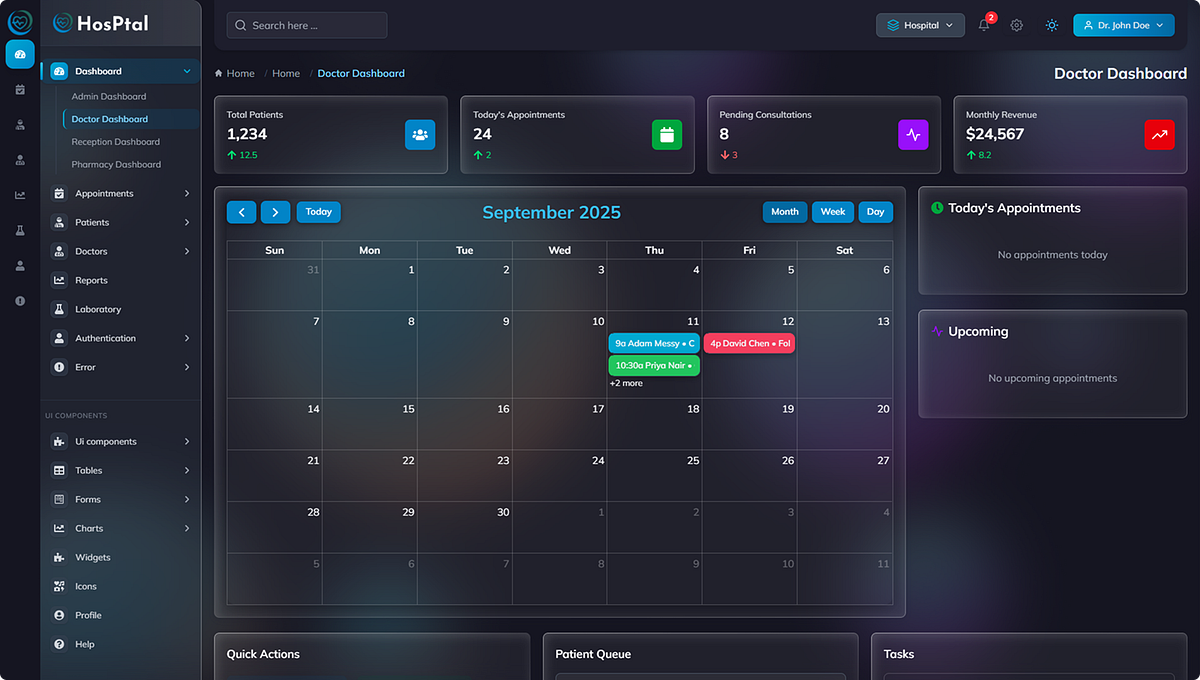The image size is (1200, 680).
Task: Click the search field in the header
Action: [306, 25]
